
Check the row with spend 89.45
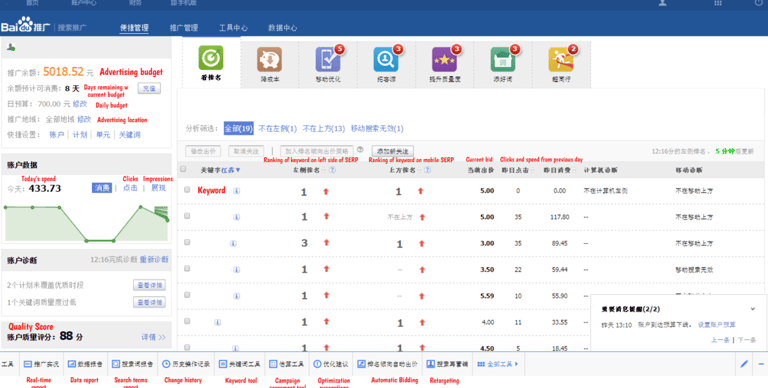(187, 242)
